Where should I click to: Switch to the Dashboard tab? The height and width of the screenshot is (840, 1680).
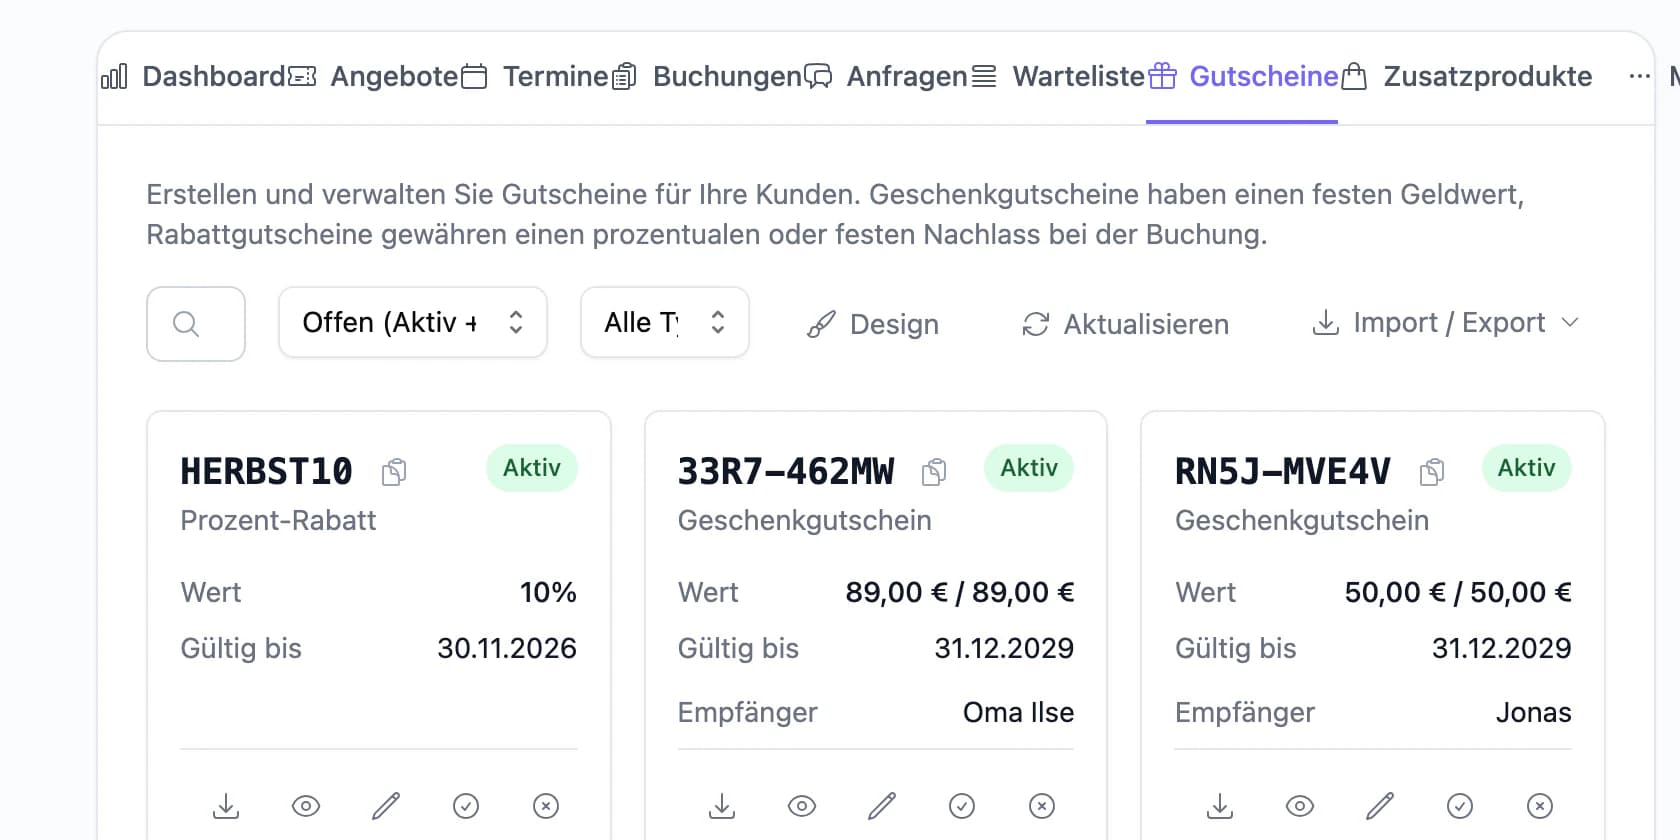coord(194,76)
